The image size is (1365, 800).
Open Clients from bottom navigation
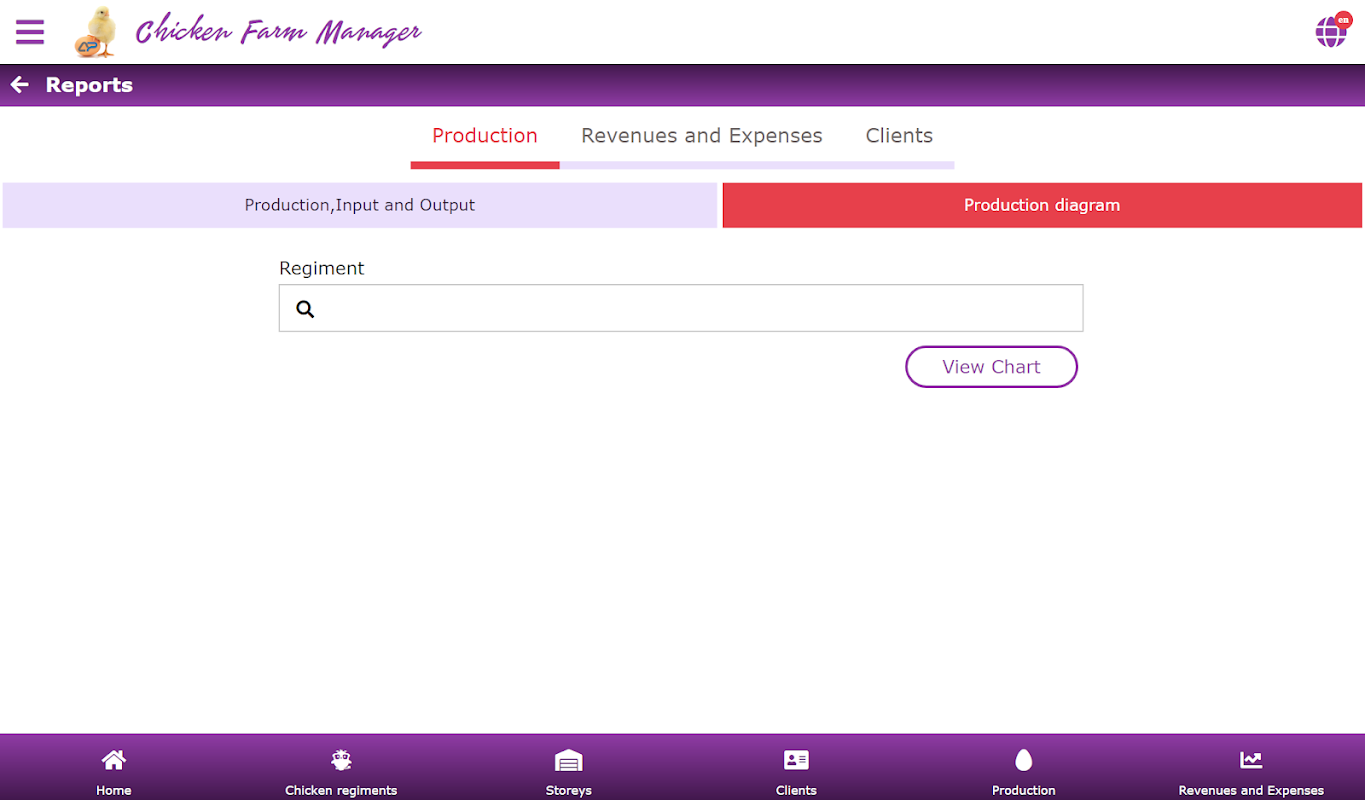(x=796, y=772)
